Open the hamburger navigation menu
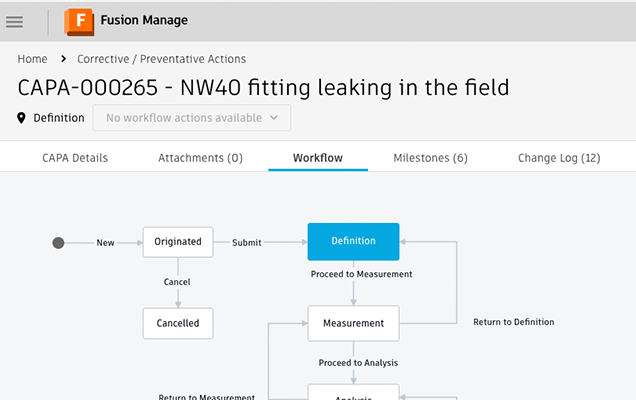636x400 pixels. pyautogui.click(x=15, y=21)
